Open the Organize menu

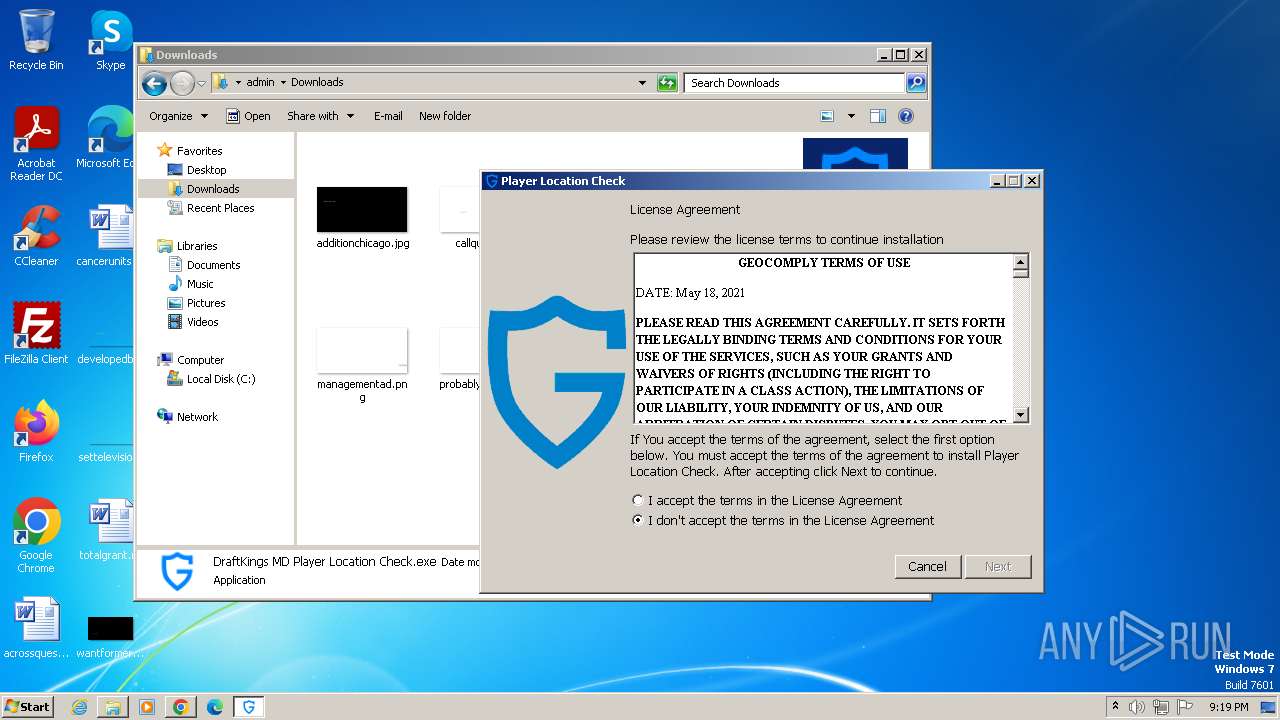click(178, 116)
